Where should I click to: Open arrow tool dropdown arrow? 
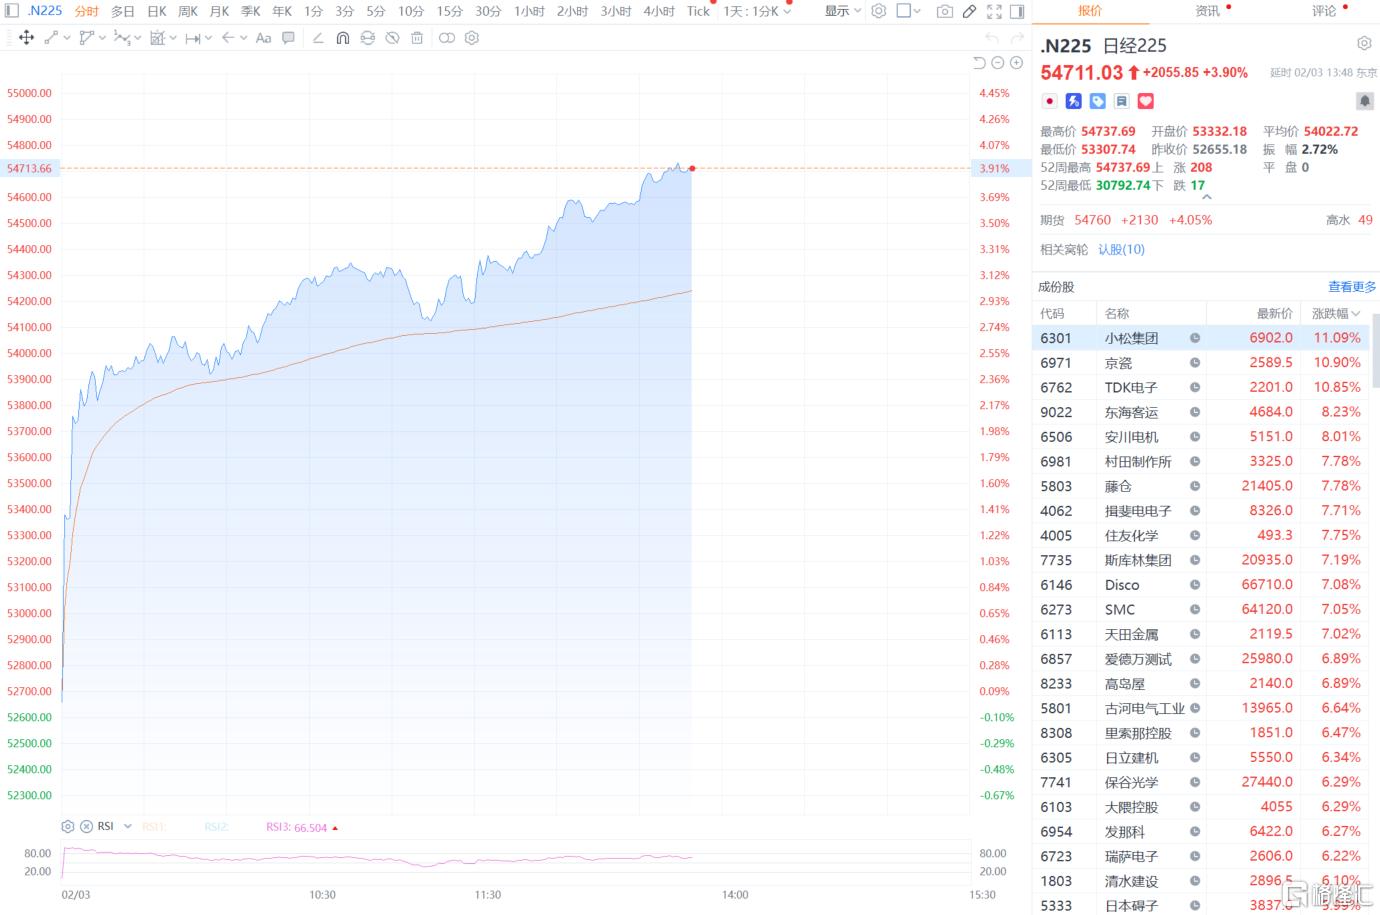tap(243, 38)
